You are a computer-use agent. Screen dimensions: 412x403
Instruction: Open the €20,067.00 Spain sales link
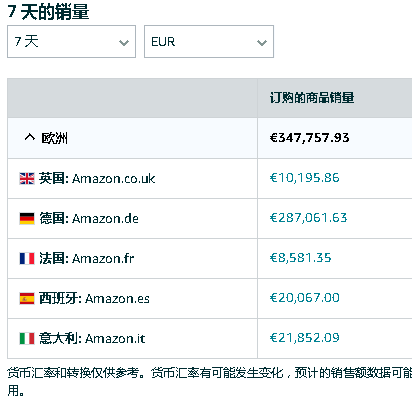304,298
